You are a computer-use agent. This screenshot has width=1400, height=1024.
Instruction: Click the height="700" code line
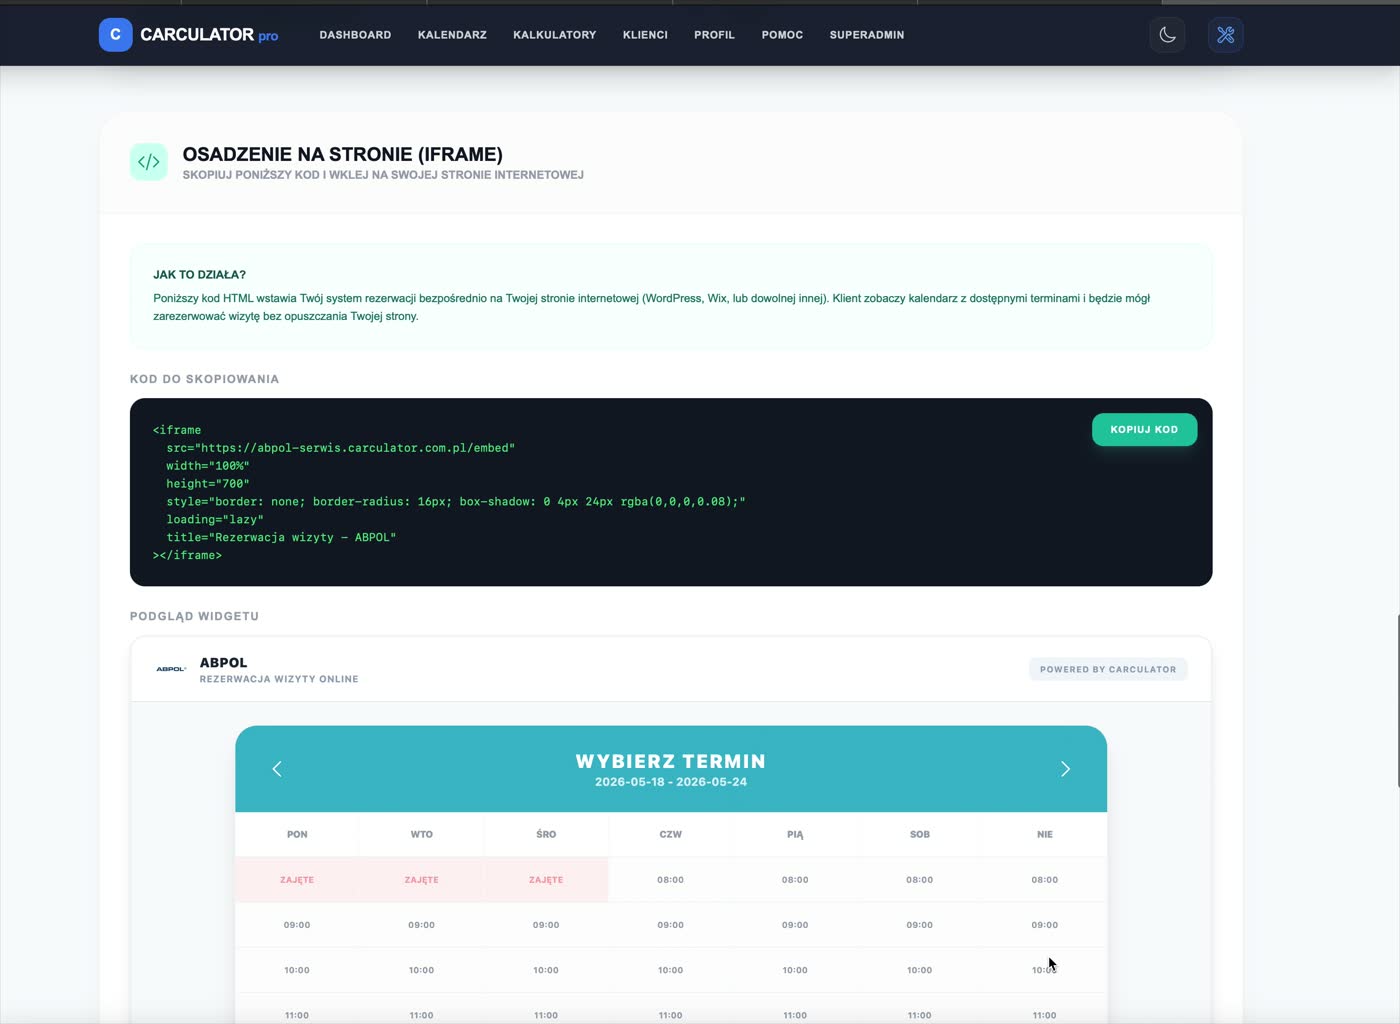[208, 484]
